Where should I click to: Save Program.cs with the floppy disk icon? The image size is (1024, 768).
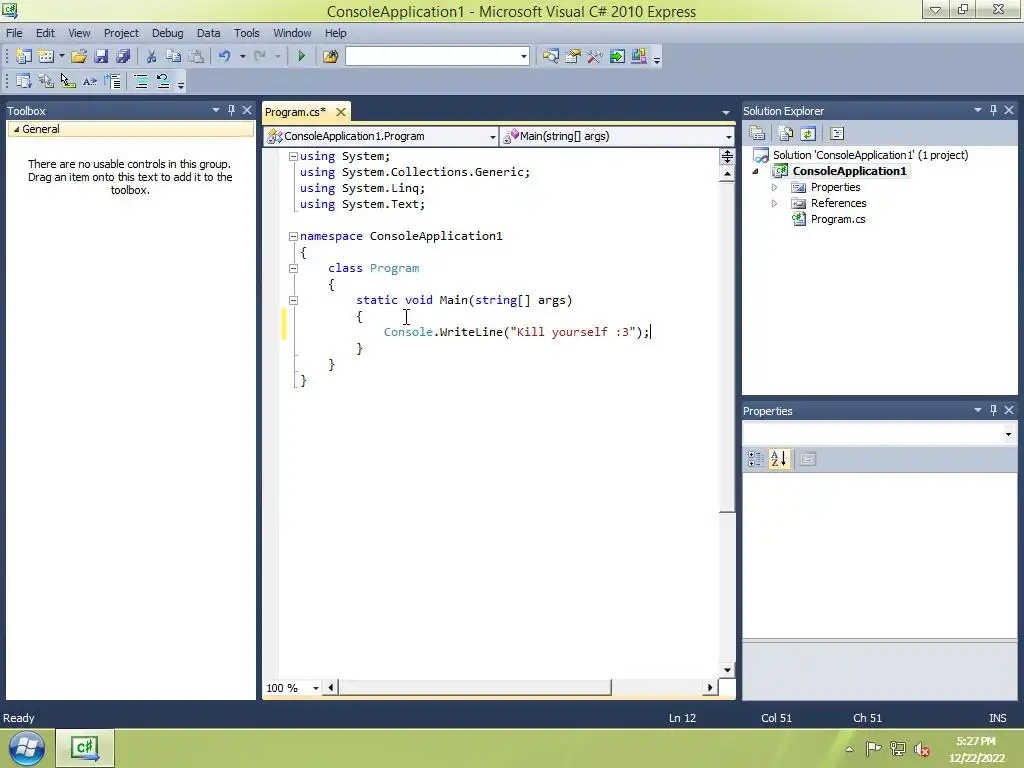[101, 57]
